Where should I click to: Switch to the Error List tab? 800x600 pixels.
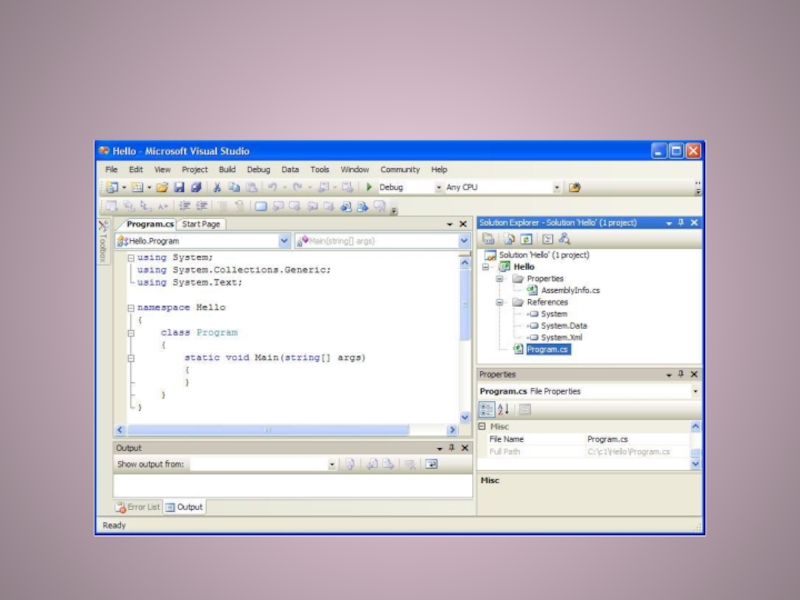coord(138,507)
